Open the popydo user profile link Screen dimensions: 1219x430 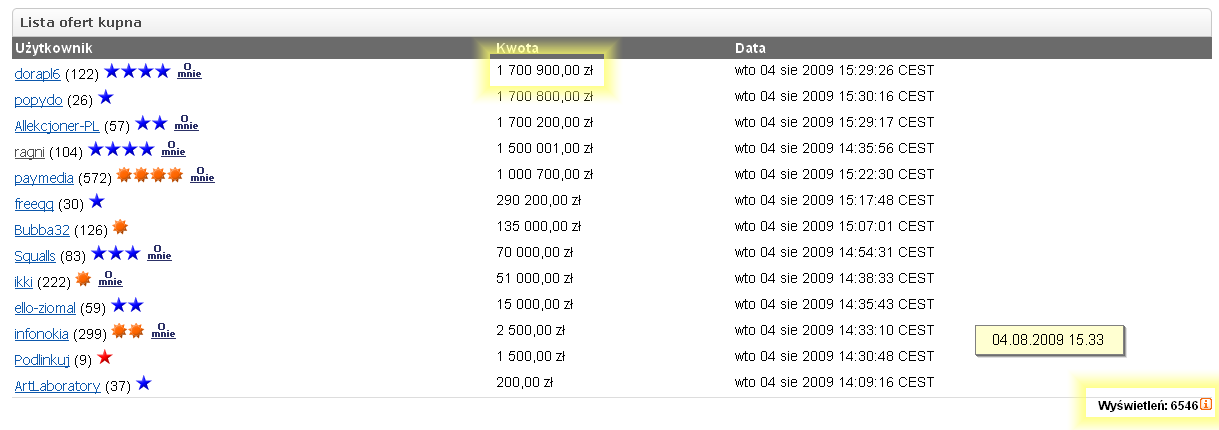tap(39, 99)
